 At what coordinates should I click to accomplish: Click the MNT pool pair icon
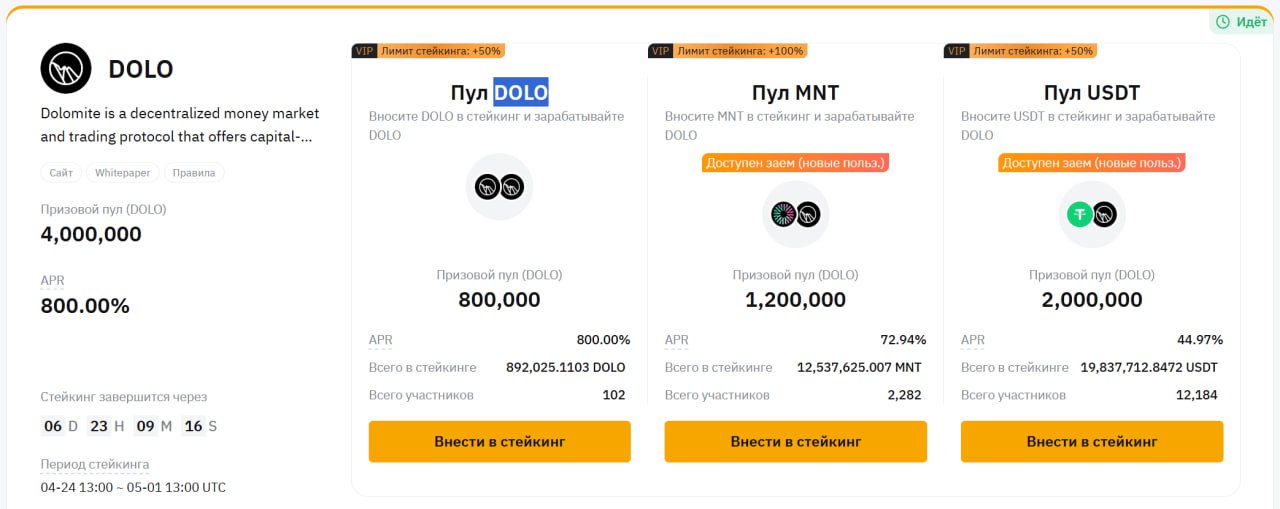(x=796, y=214)
